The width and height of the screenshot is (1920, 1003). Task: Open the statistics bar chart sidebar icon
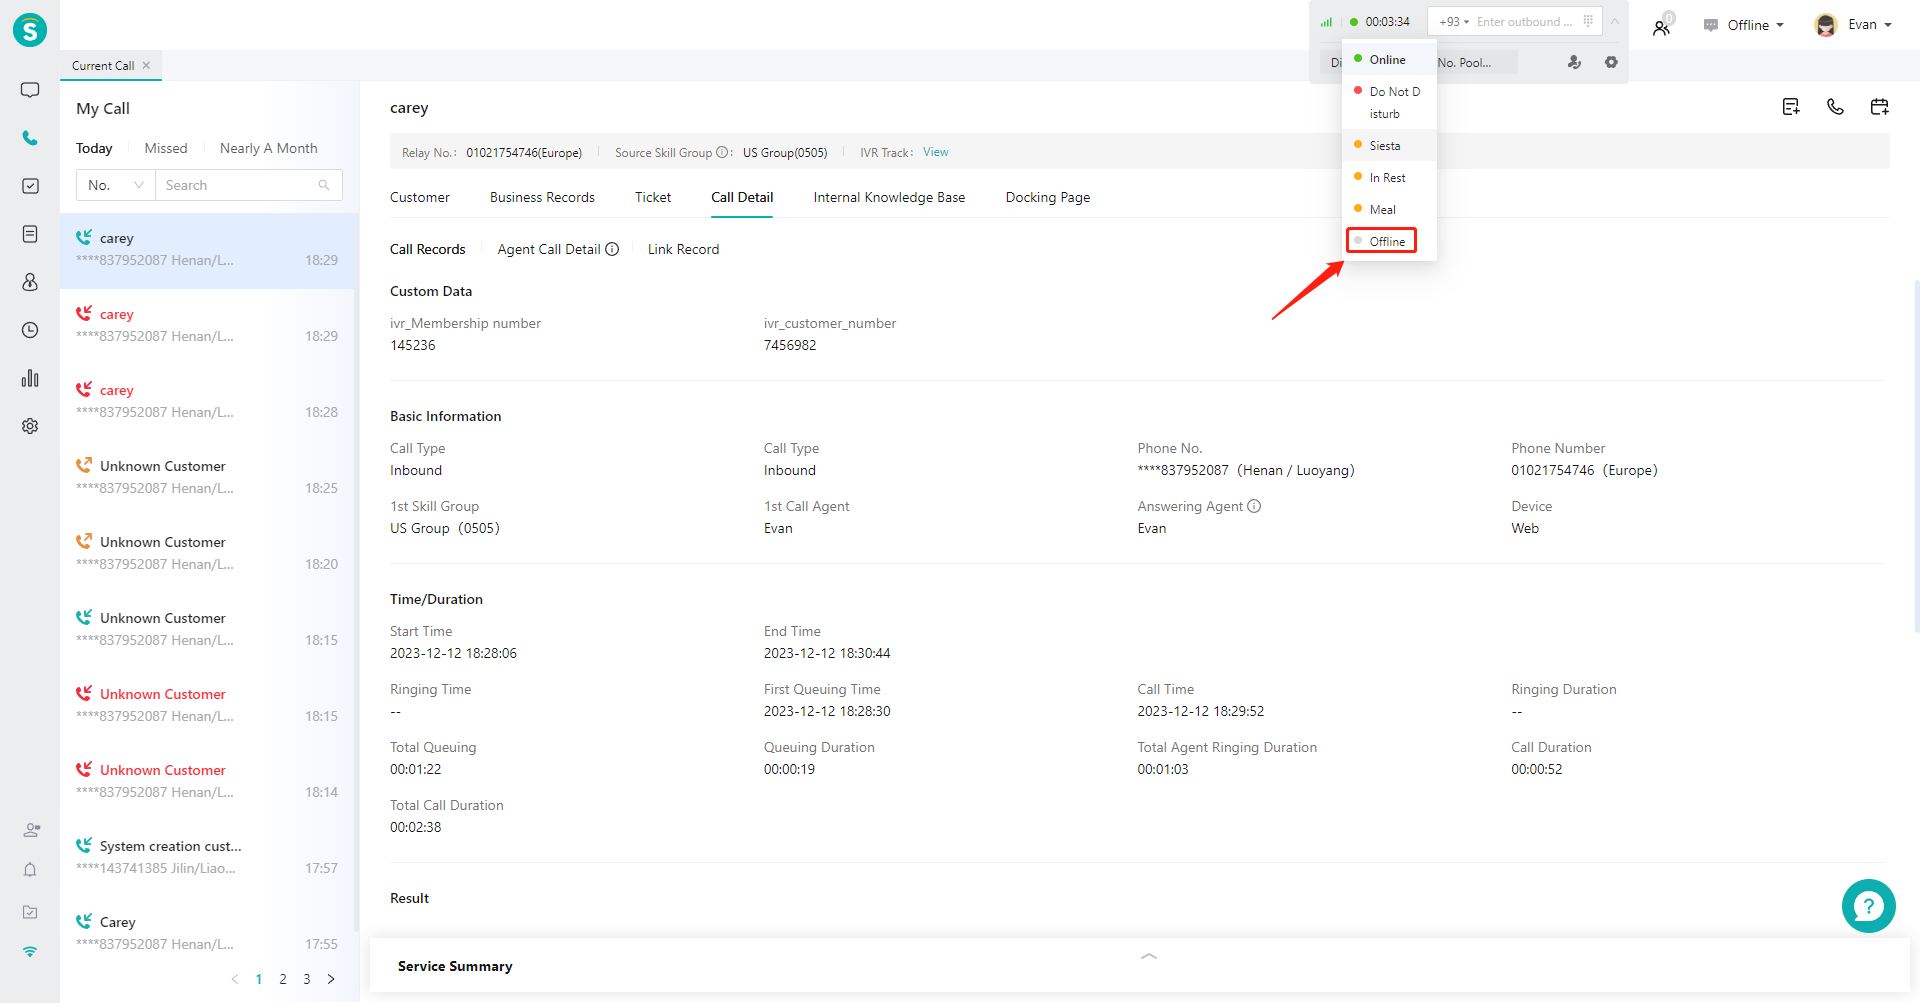coord(30,378)
